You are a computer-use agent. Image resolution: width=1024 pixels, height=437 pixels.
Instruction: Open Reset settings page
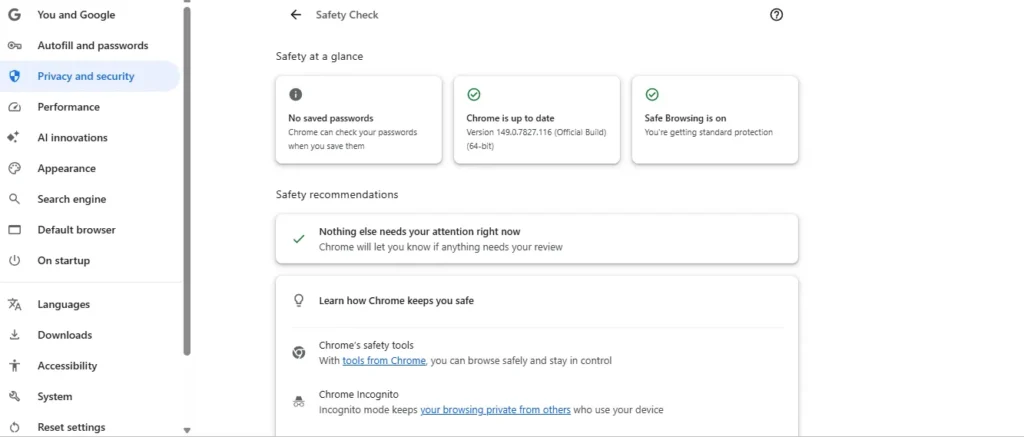90,427
